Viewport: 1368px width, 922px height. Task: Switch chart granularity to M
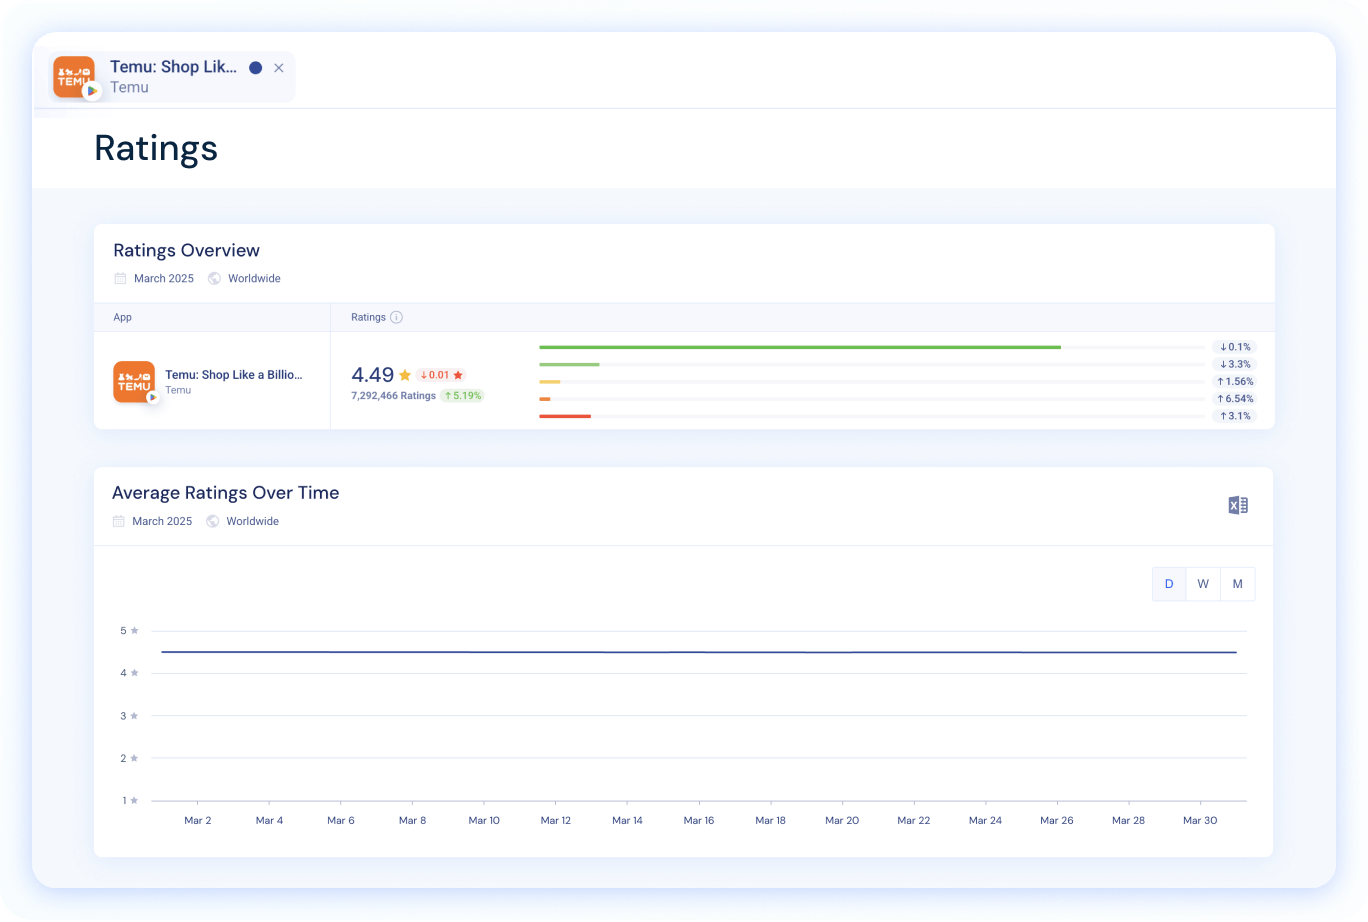[1237, 584]
